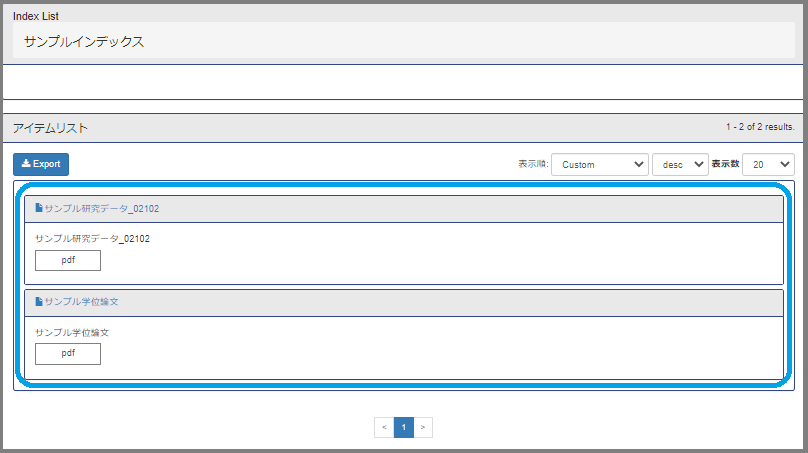Image resolution: width=808 pixels, height=453 pixels.
Task: Click the file icon beside サンプル研究データ_02102 title
Action: [39, 209]
